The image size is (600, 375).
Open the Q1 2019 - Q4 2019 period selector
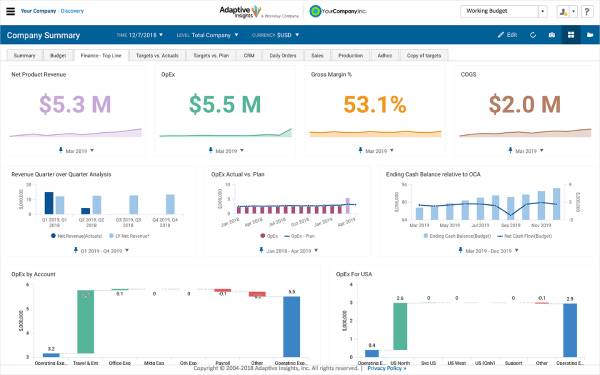[101, 251]
